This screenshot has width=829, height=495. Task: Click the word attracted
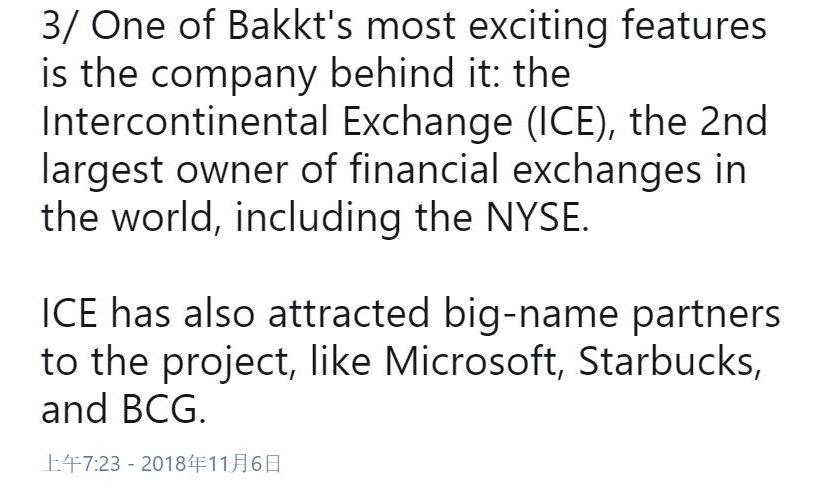(348, 313)
